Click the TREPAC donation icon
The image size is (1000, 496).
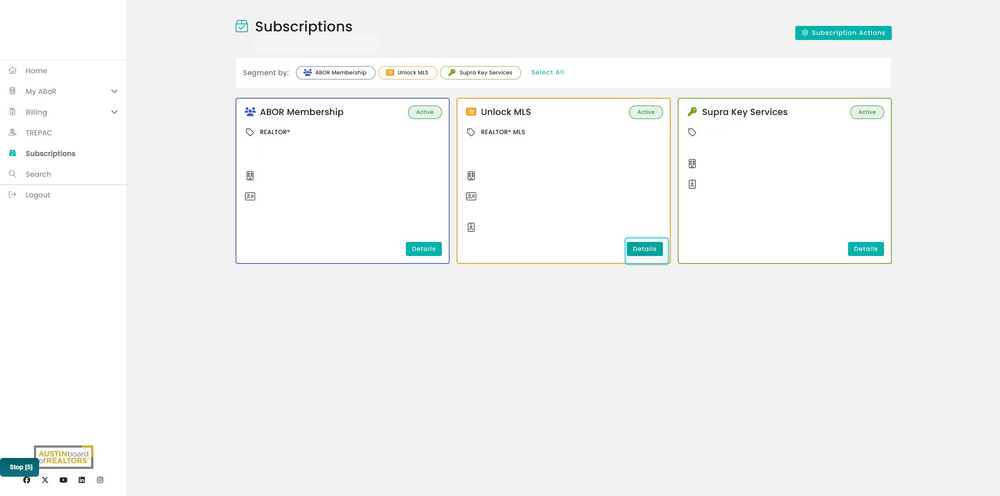(12, 133)
